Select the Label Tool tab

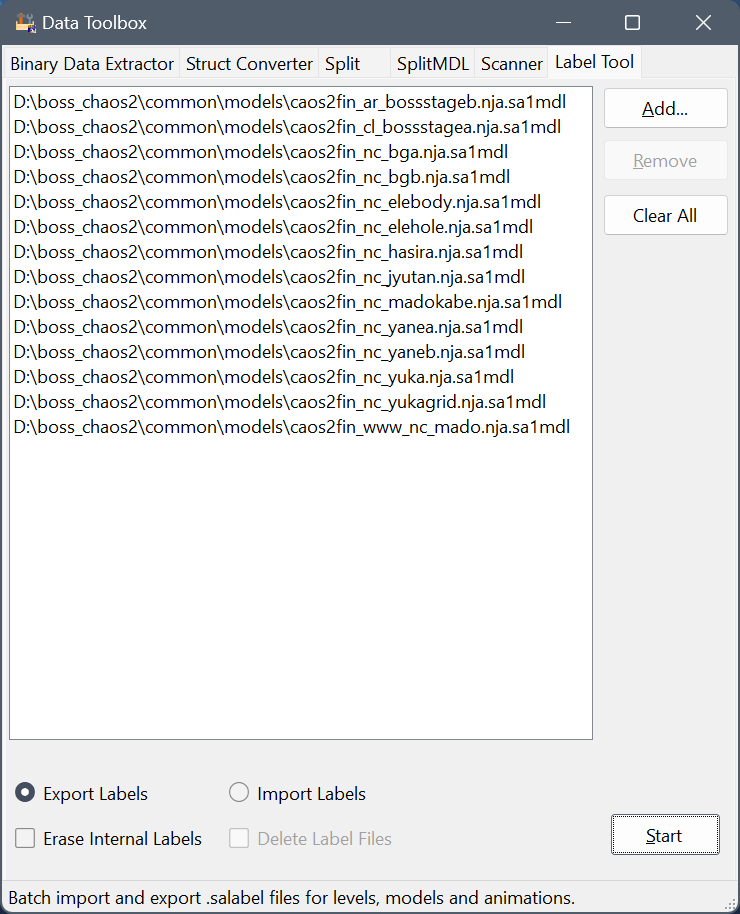coord(594,62)
